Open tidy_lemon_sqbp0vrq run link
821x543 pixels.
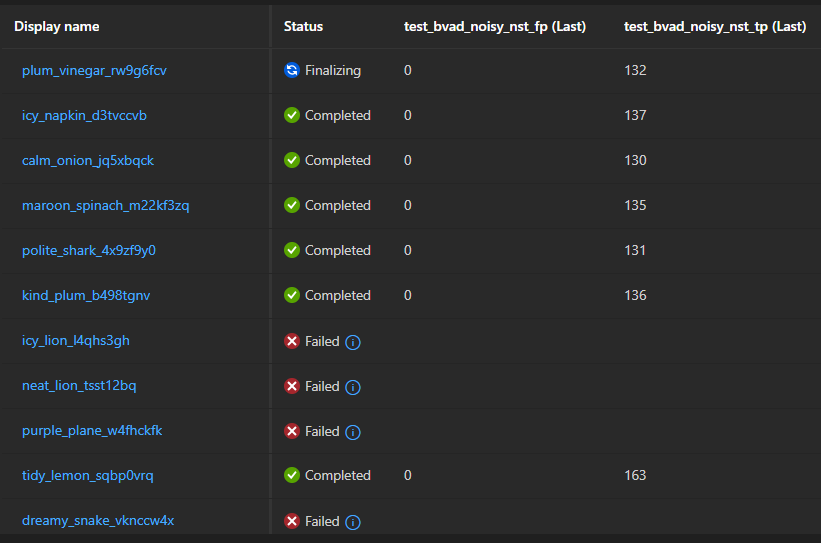click(88, 476)
